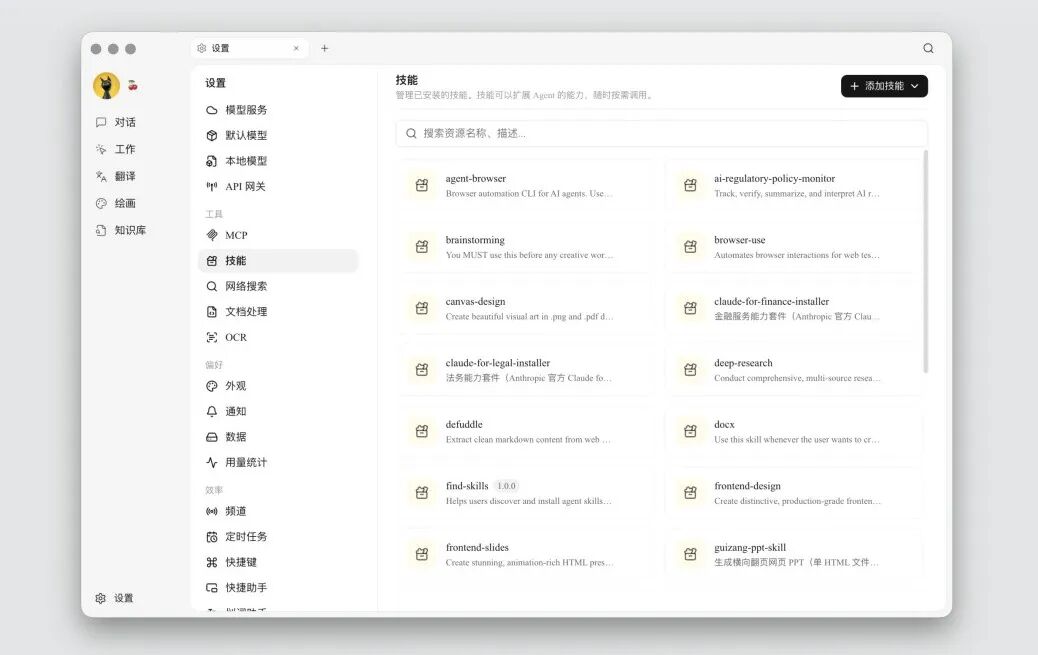
Task: Open the 工作 section in sidebar
Action: (x=116, y=150)
